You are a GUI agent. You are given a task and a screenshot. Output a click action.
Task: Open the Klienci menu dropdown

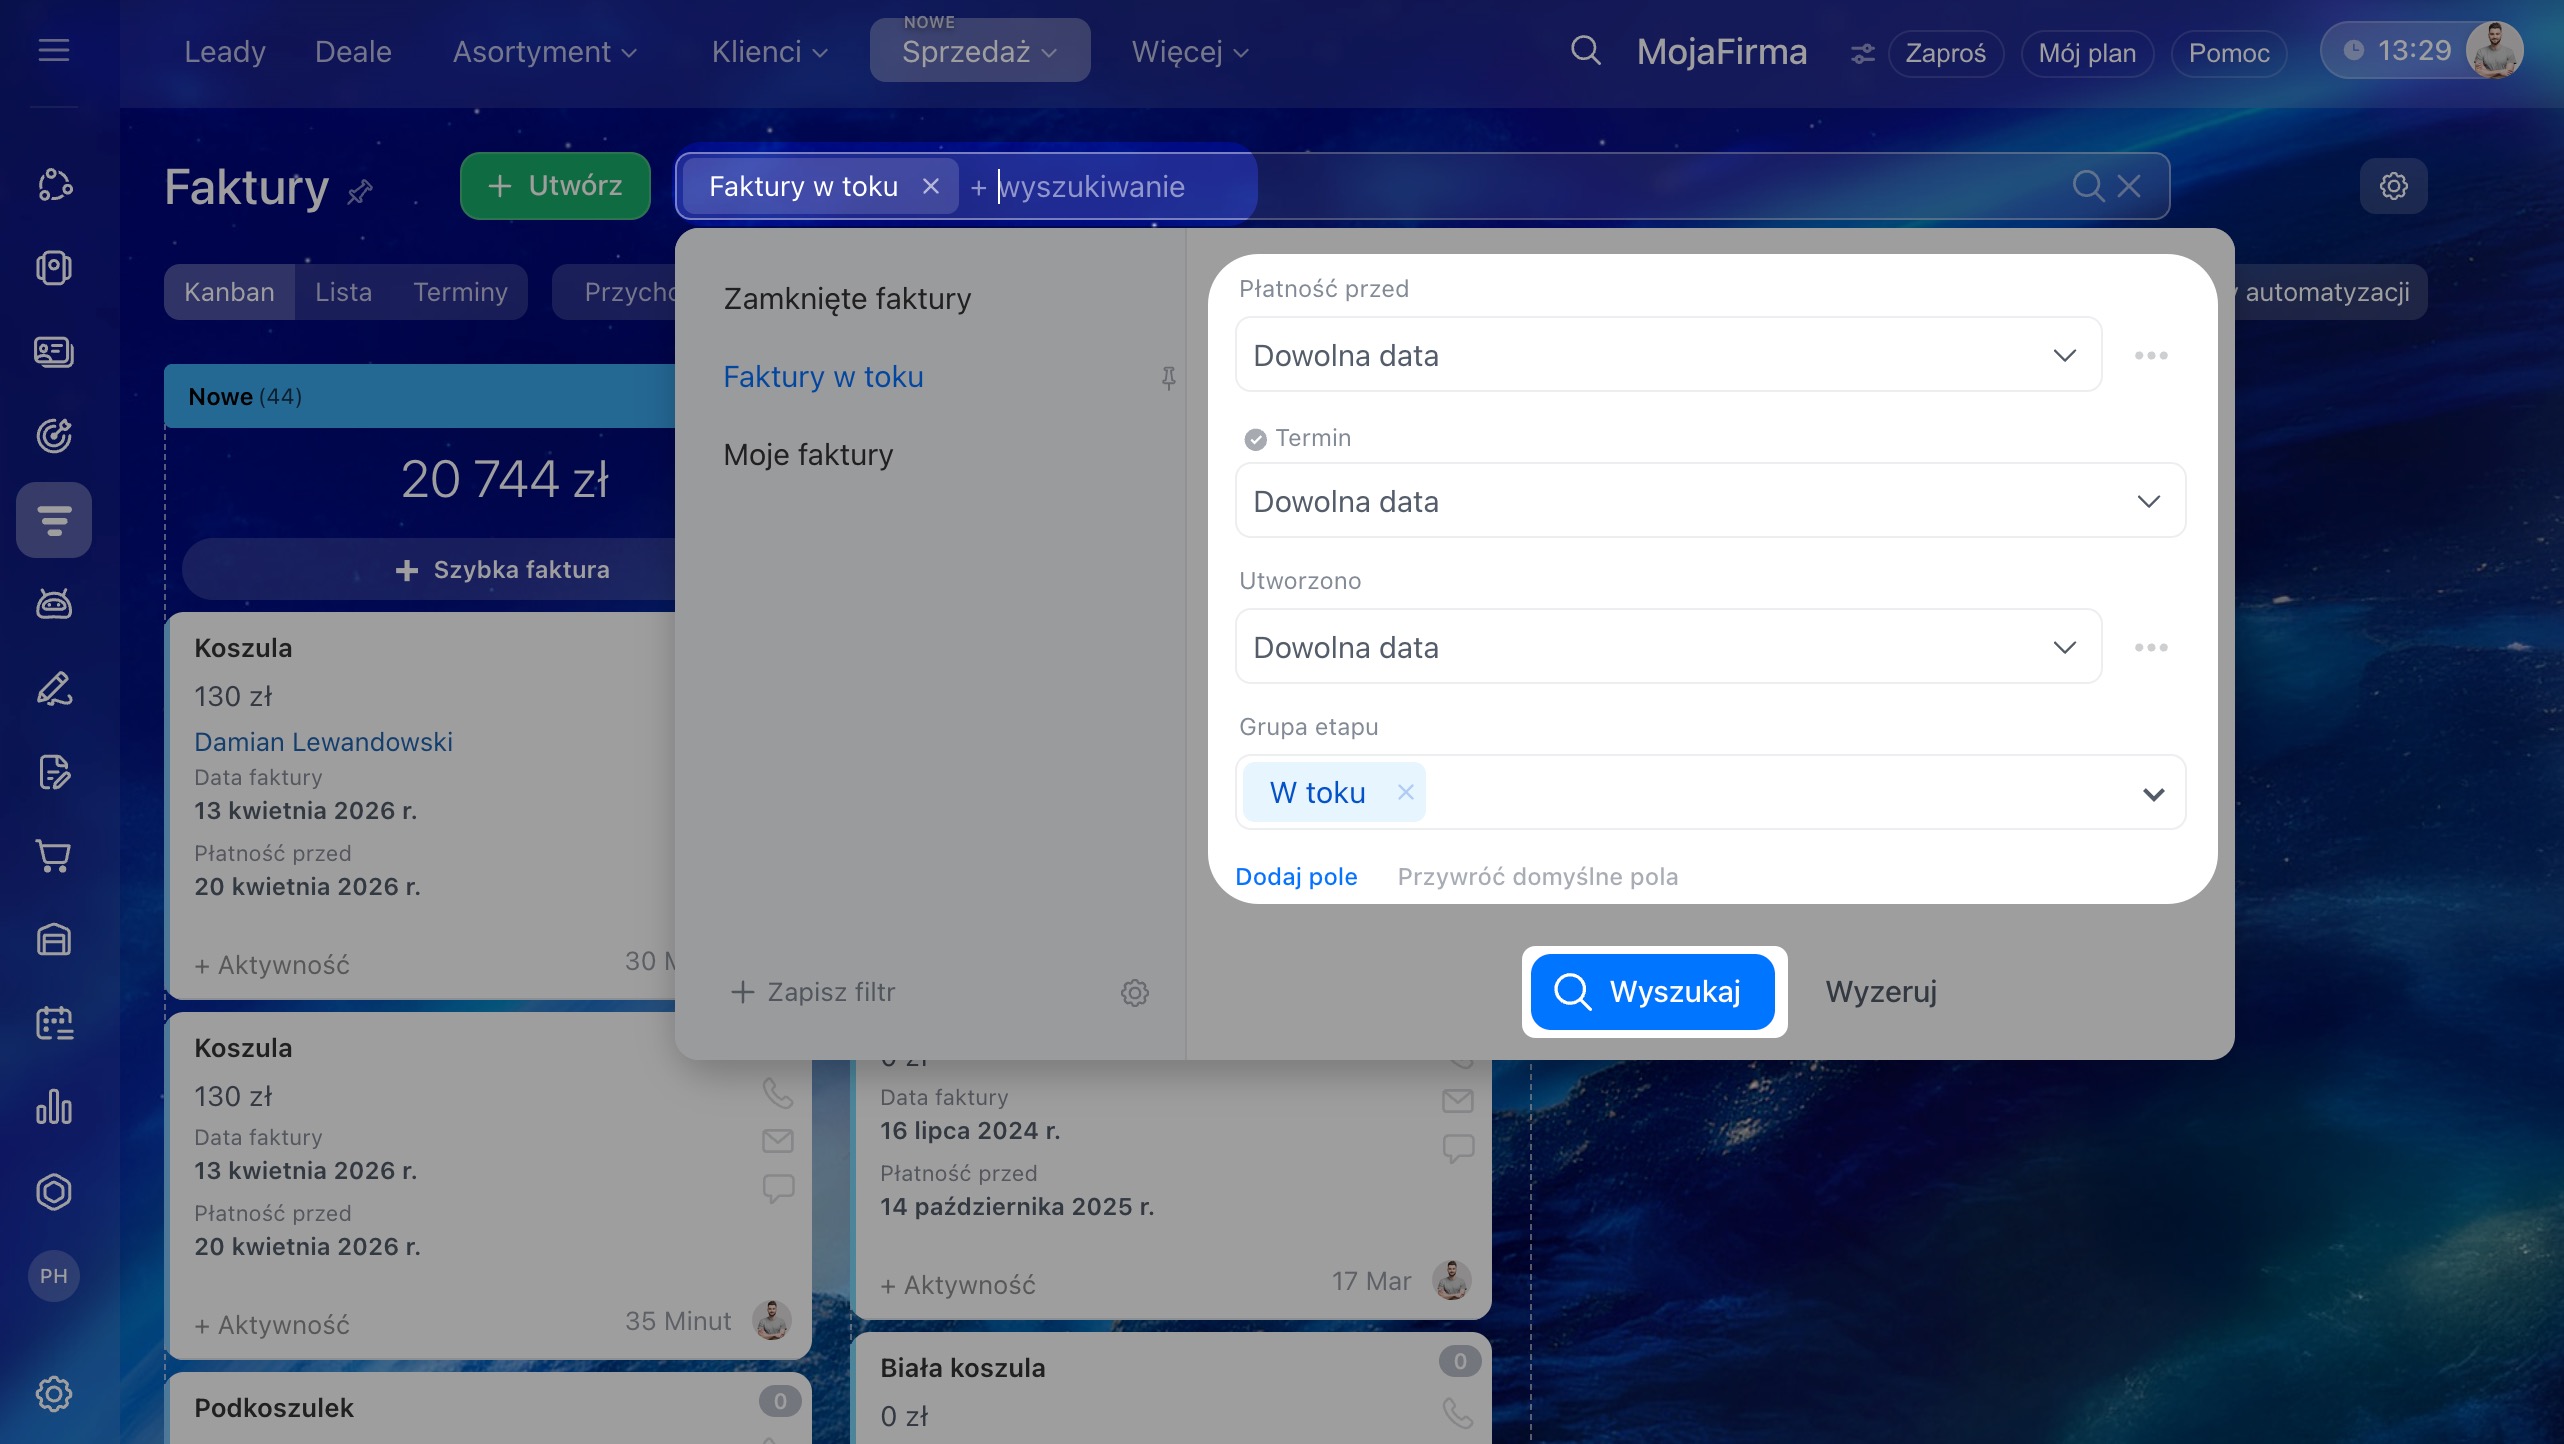click(x=769, y=52)
